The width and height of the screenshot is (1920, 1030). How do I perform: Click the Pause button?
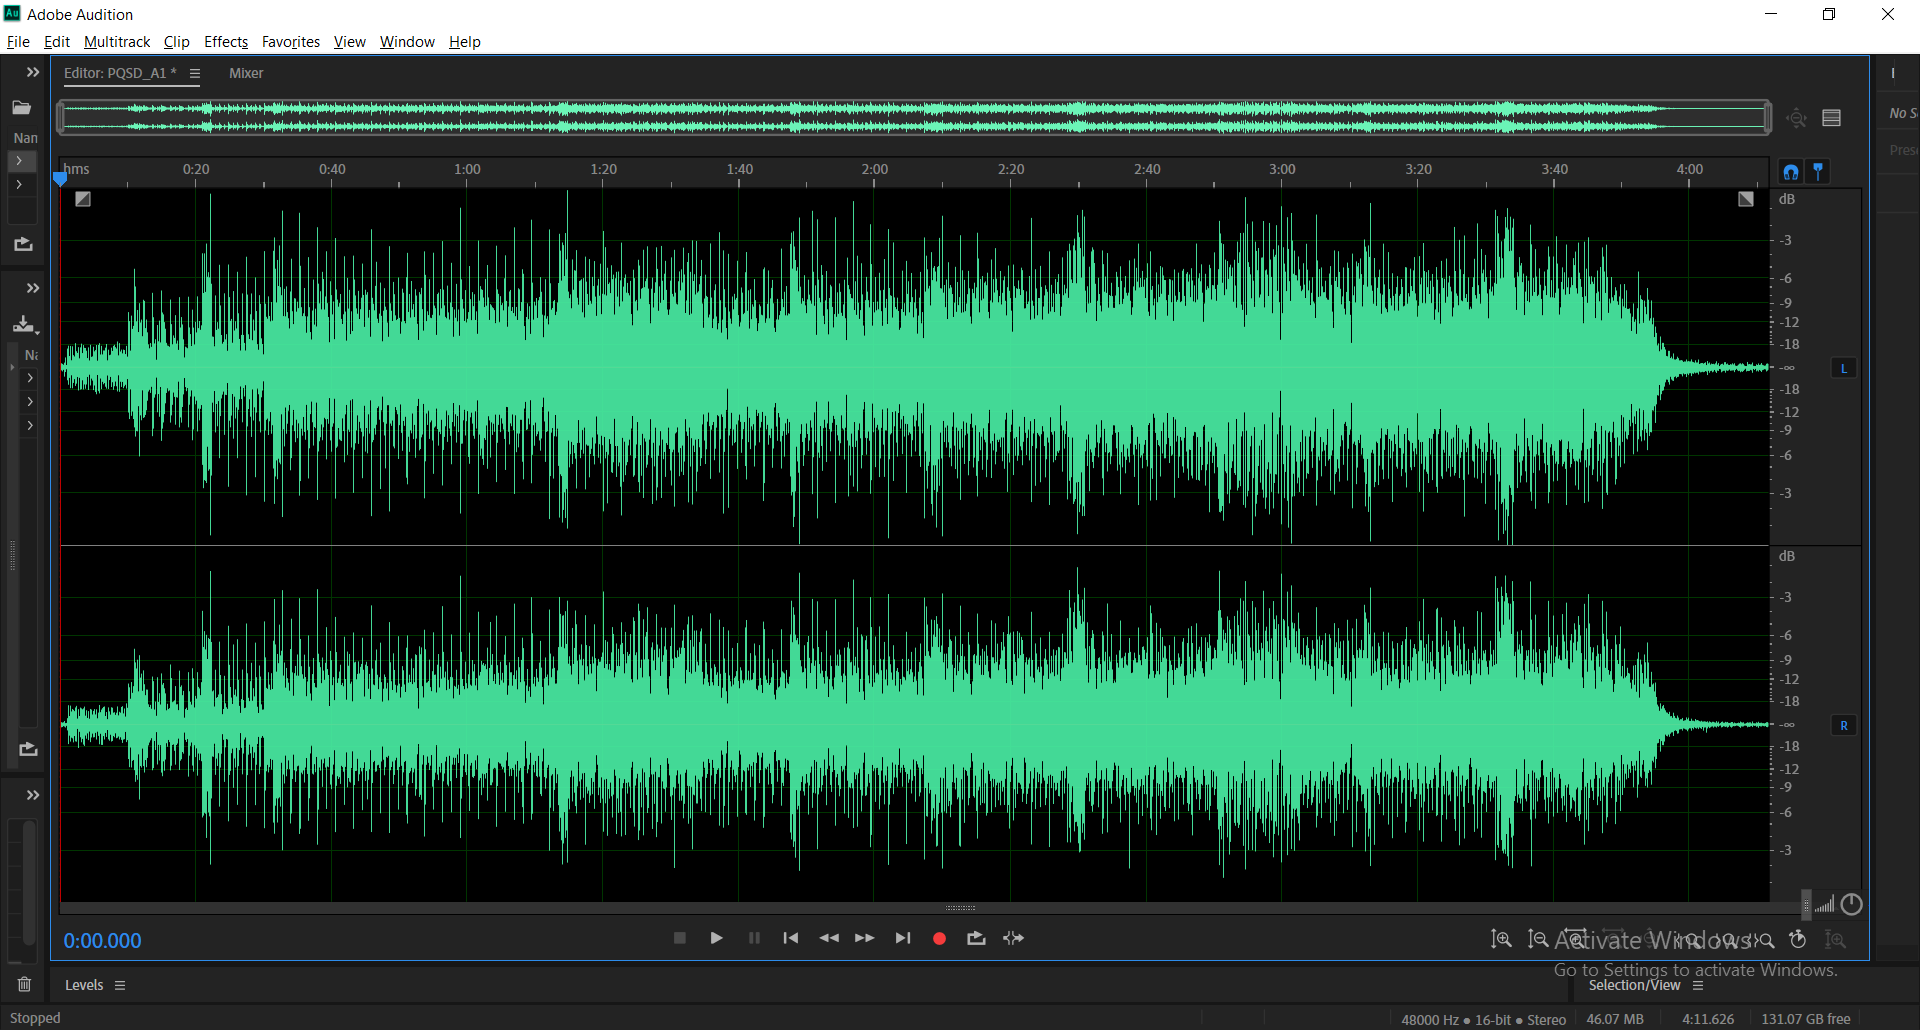(754, 938)
